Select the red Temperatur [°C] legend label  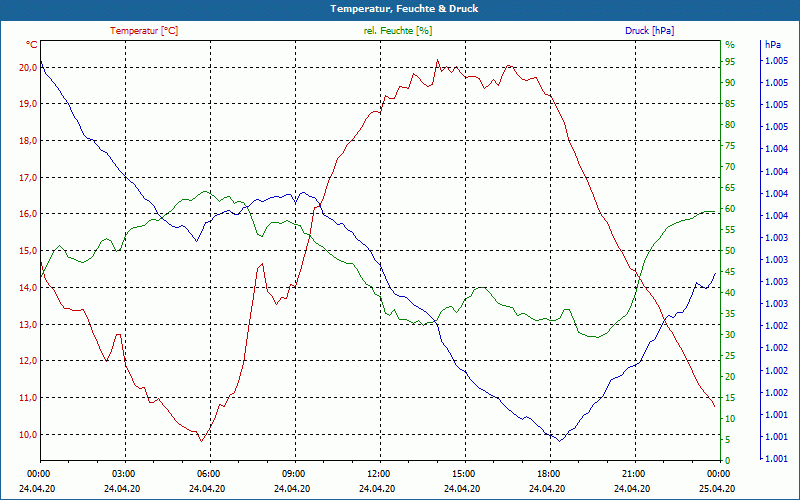(144, 31)
